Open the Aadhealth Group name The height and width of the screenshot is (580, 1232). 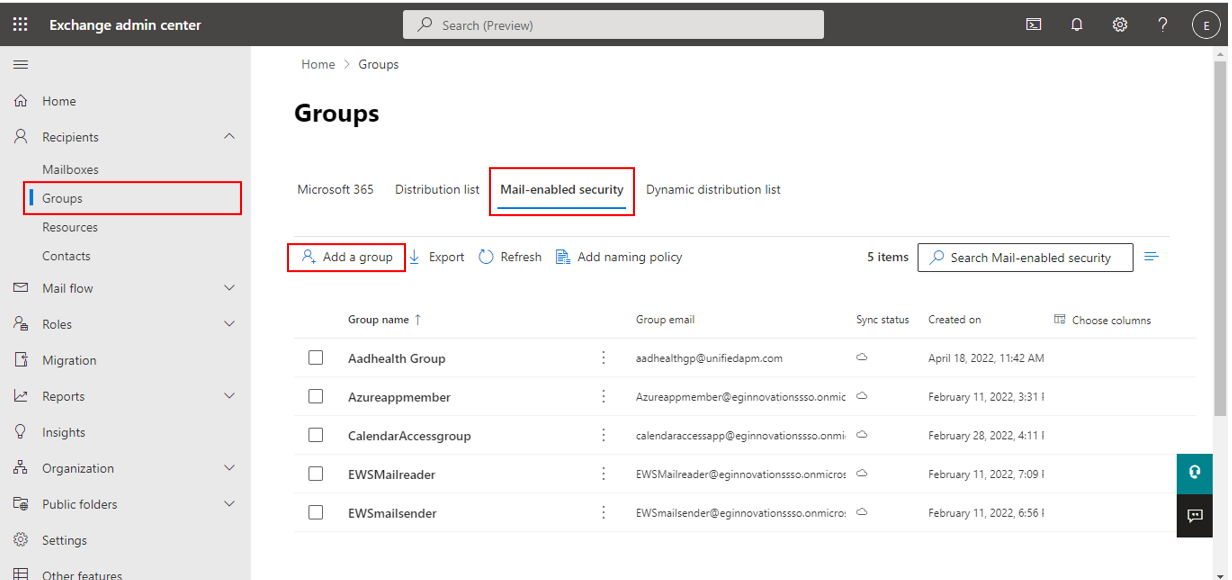pos(397,358)
